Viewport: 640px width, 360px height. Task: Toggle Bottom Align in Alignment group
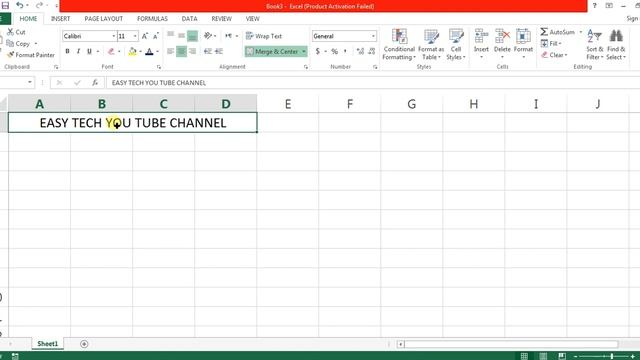click(192, 36)
